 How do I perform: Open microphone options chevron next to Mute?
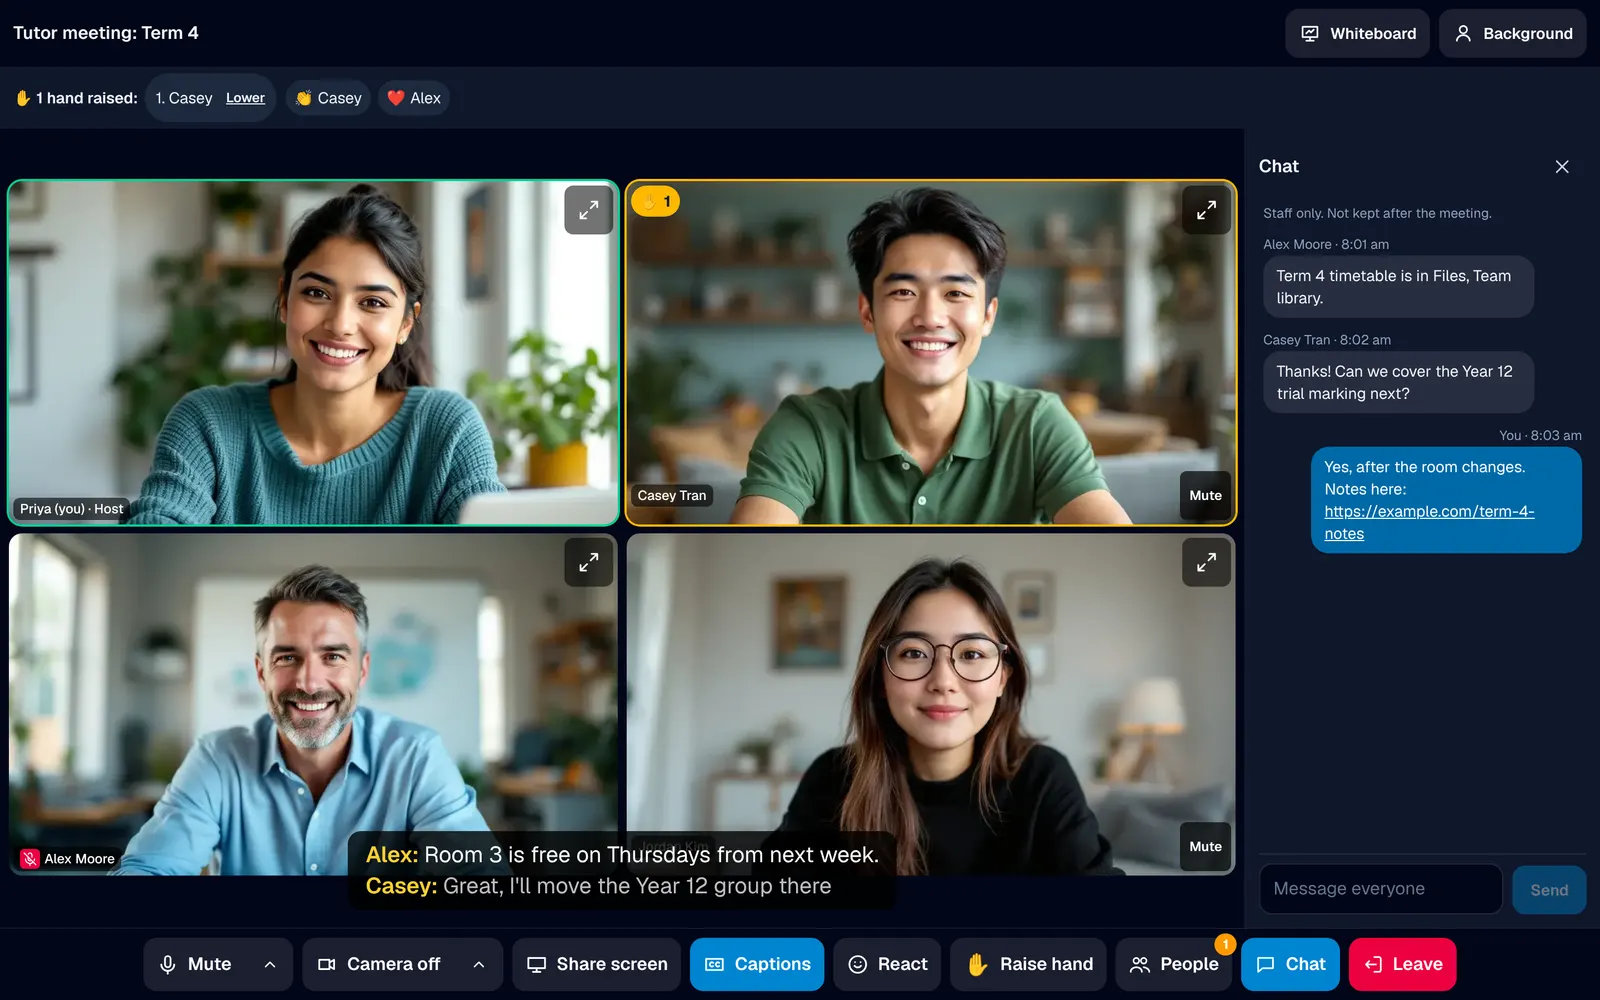pyautogui.click(x=270, y=964)
